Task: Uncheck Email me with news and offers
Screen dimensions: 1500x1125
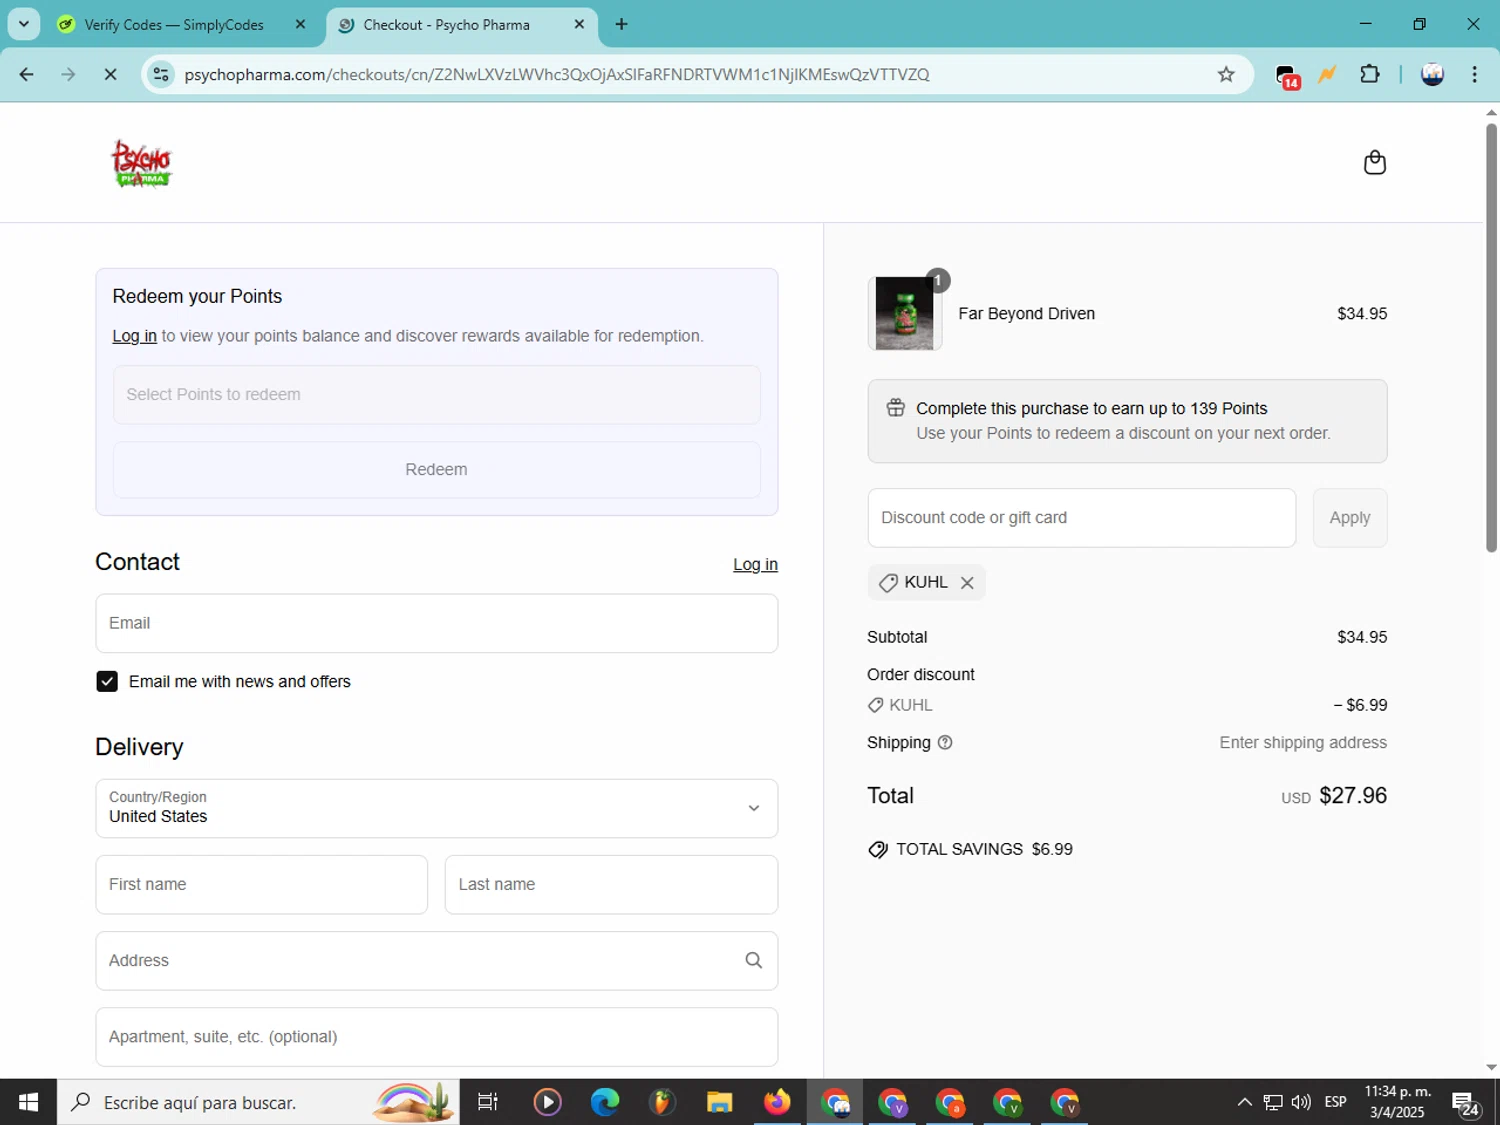Action: pos(107,681)
